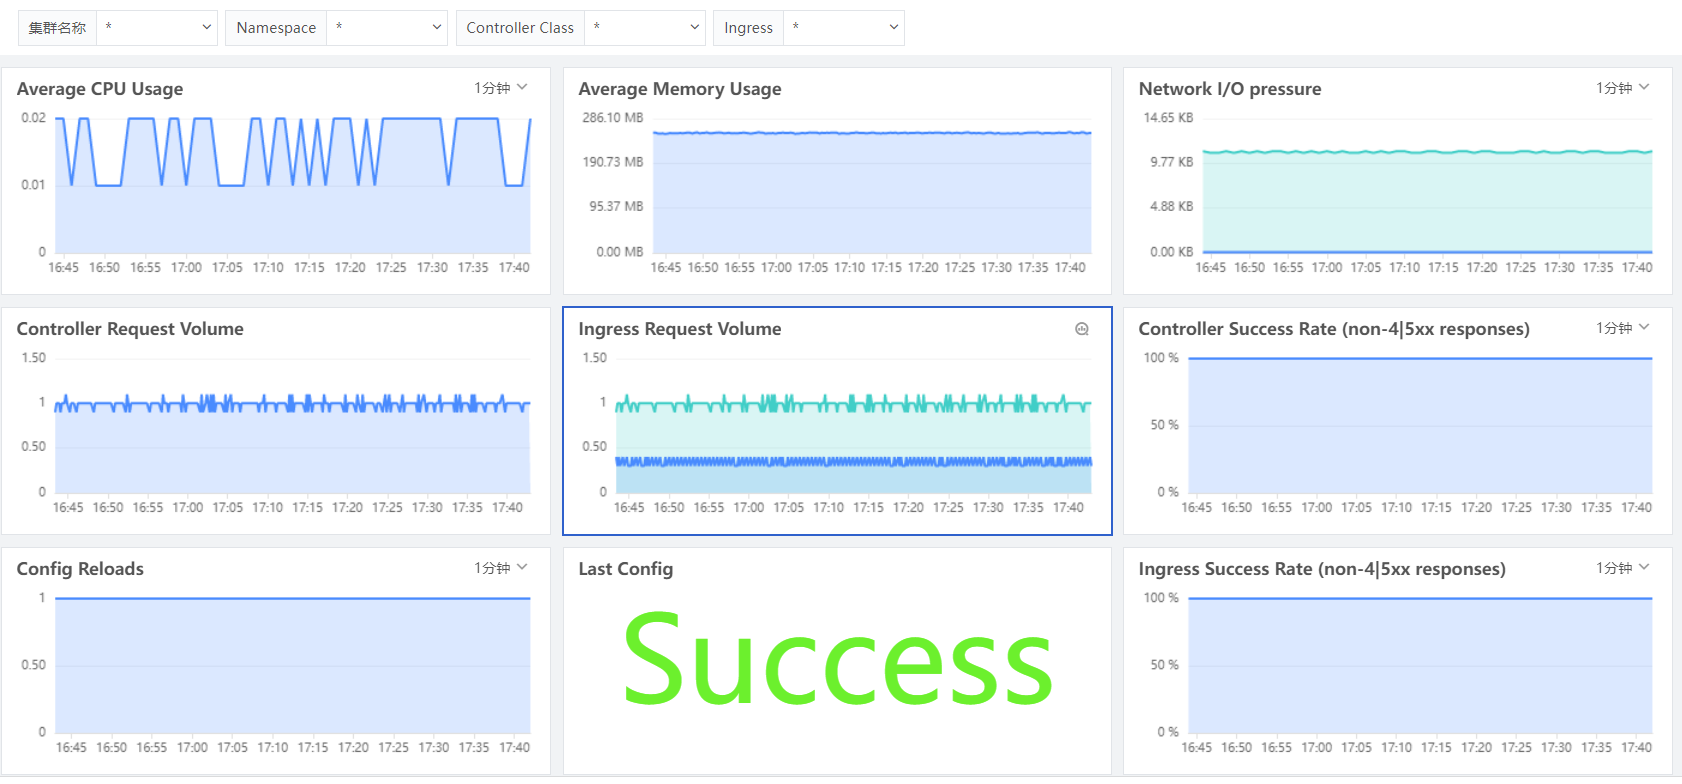Screen dimensions: 1682x784
Task: Open the chart explore icon in Ingress Request Volume
Action: 1082,329
